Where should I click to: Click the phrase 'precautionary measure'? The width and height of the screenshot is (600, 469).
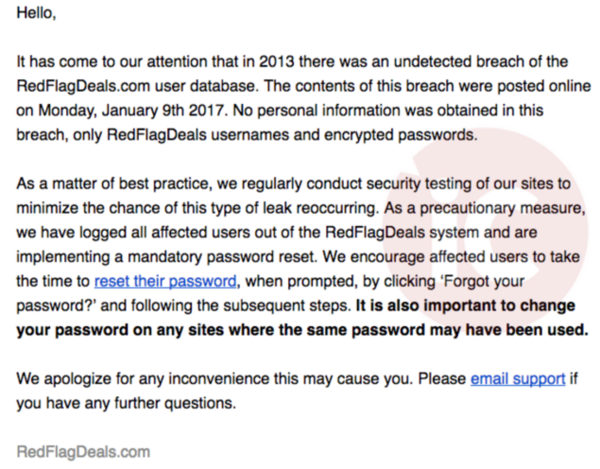[502, 208]
